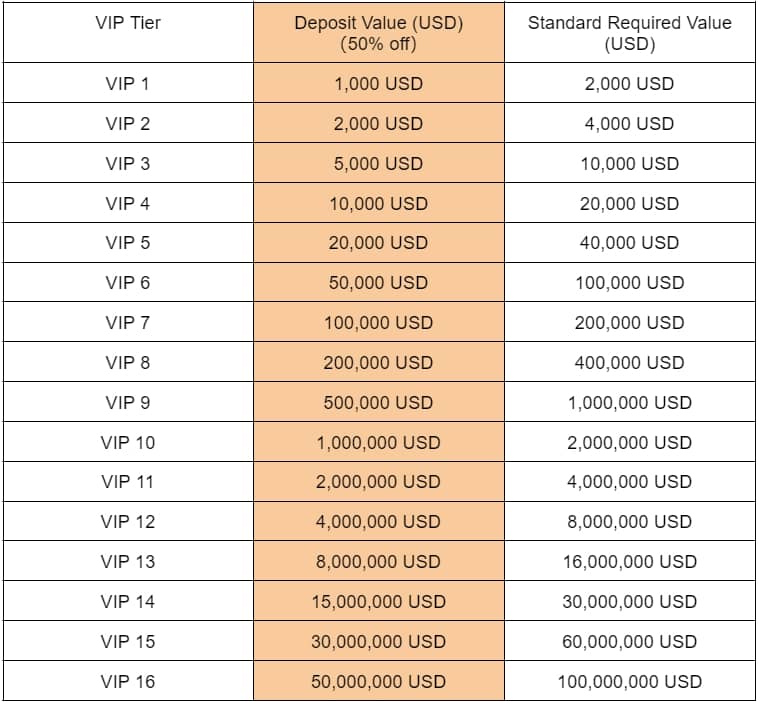The image size is (758, 702).
Task: Select the VIP 1 row label
Action: click(x=127, y=83)
